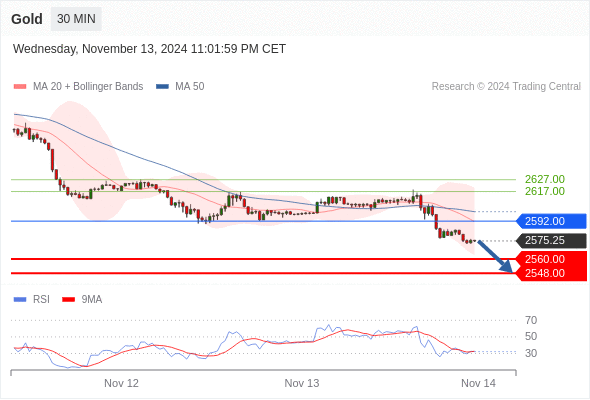This screenshot has width=590, height=400.
Task: Click the Gold chart title
Action: (27, 19)
